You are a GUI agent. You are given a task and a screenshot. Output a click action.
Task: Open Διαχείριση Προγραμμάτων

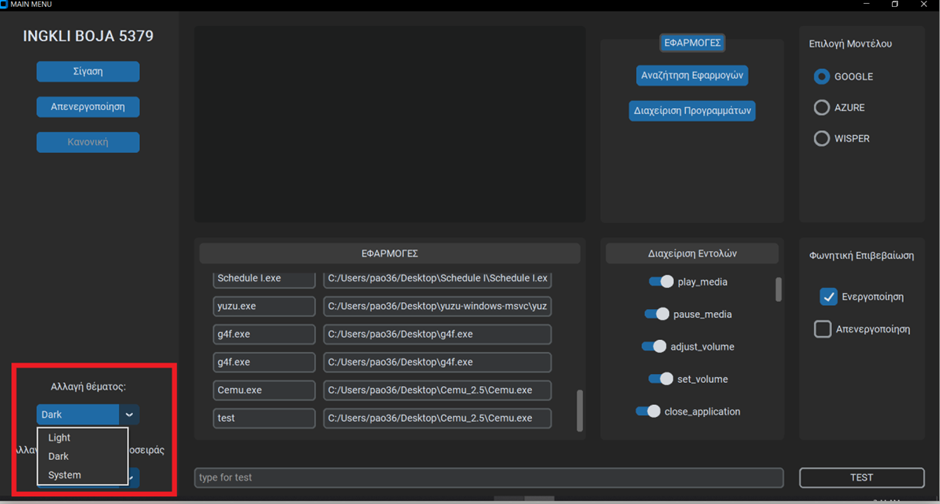[x=692, y=111]
